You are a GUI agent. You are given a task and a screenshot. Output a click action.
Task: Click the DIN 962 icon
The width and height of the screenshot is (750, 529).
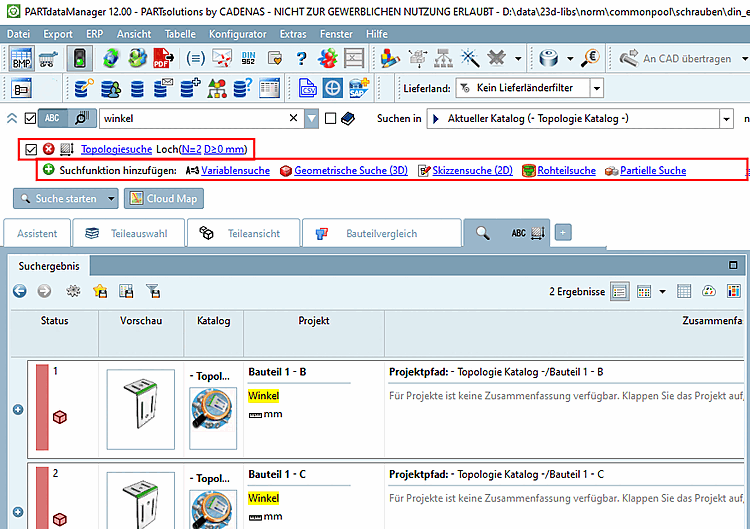point(248,58)
